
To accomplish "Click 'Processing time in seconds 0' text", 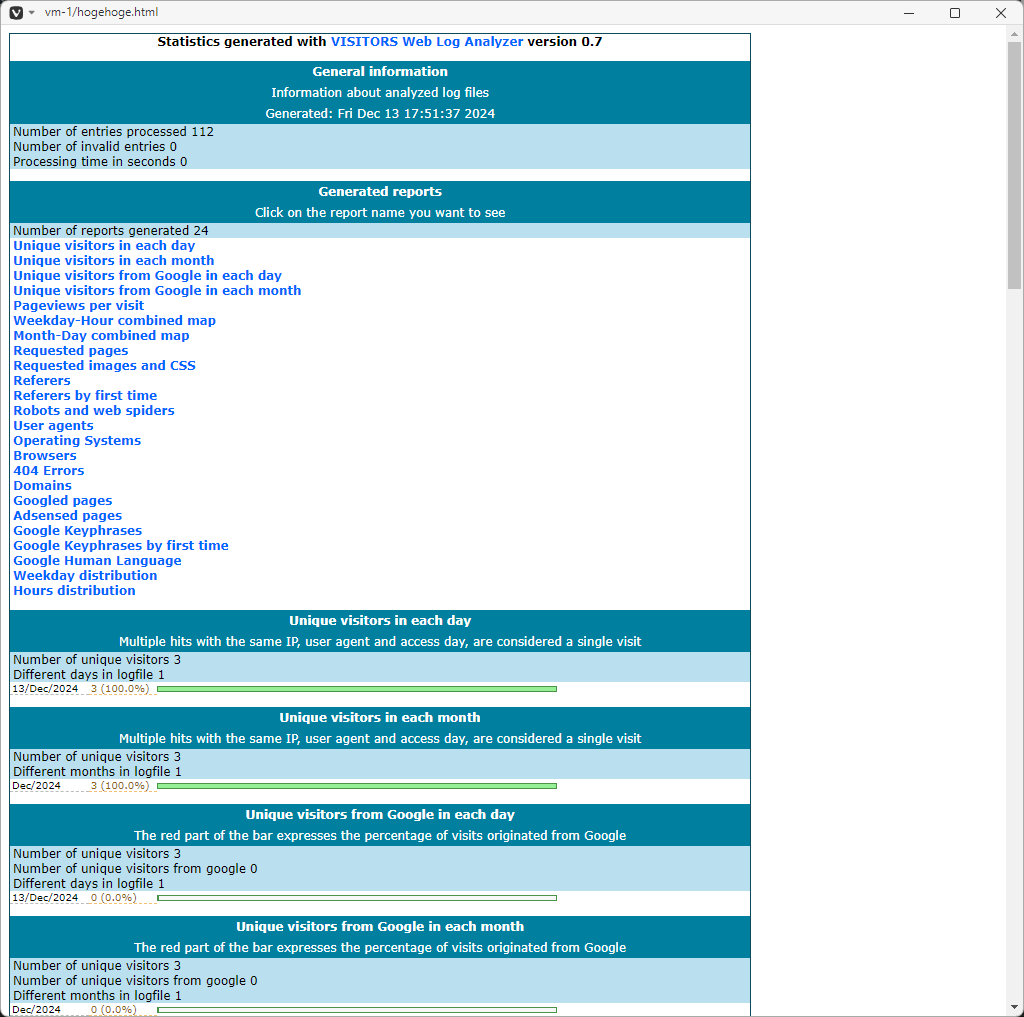I will [100, 162].
